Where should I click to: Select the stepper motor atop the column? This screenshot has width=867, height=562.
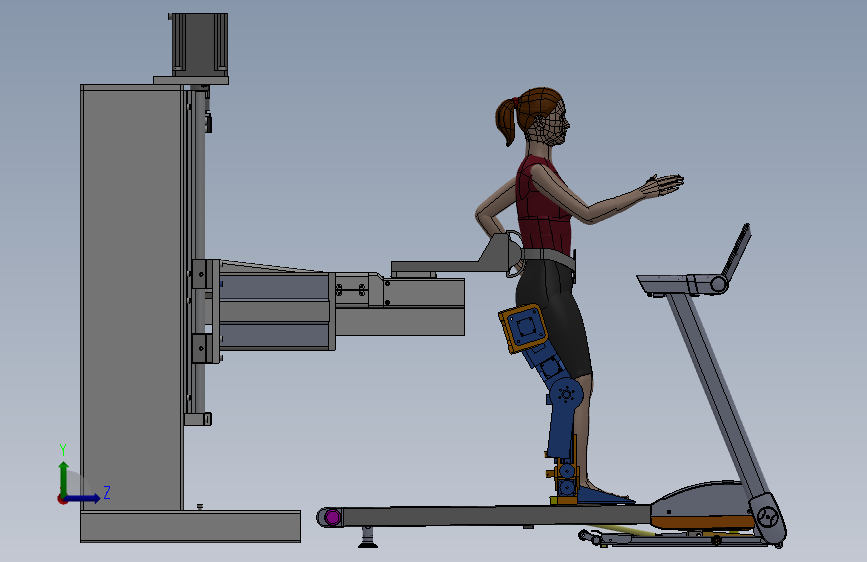click(x=199, y=44)
